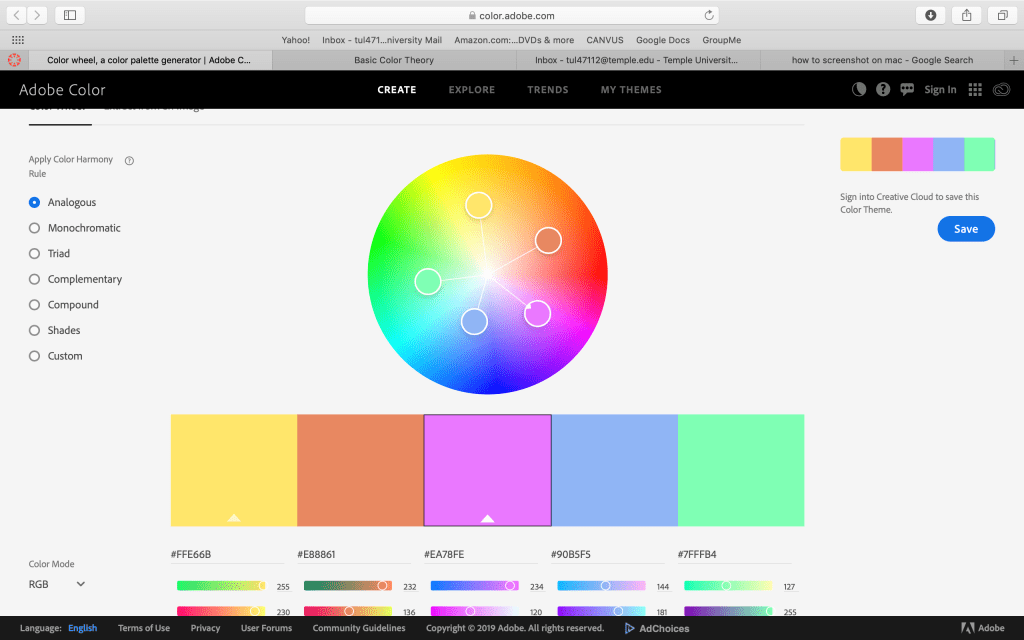This screenshot has height=640, width=1024.
Task: Click the Sign In link
Action: (940, 90)
